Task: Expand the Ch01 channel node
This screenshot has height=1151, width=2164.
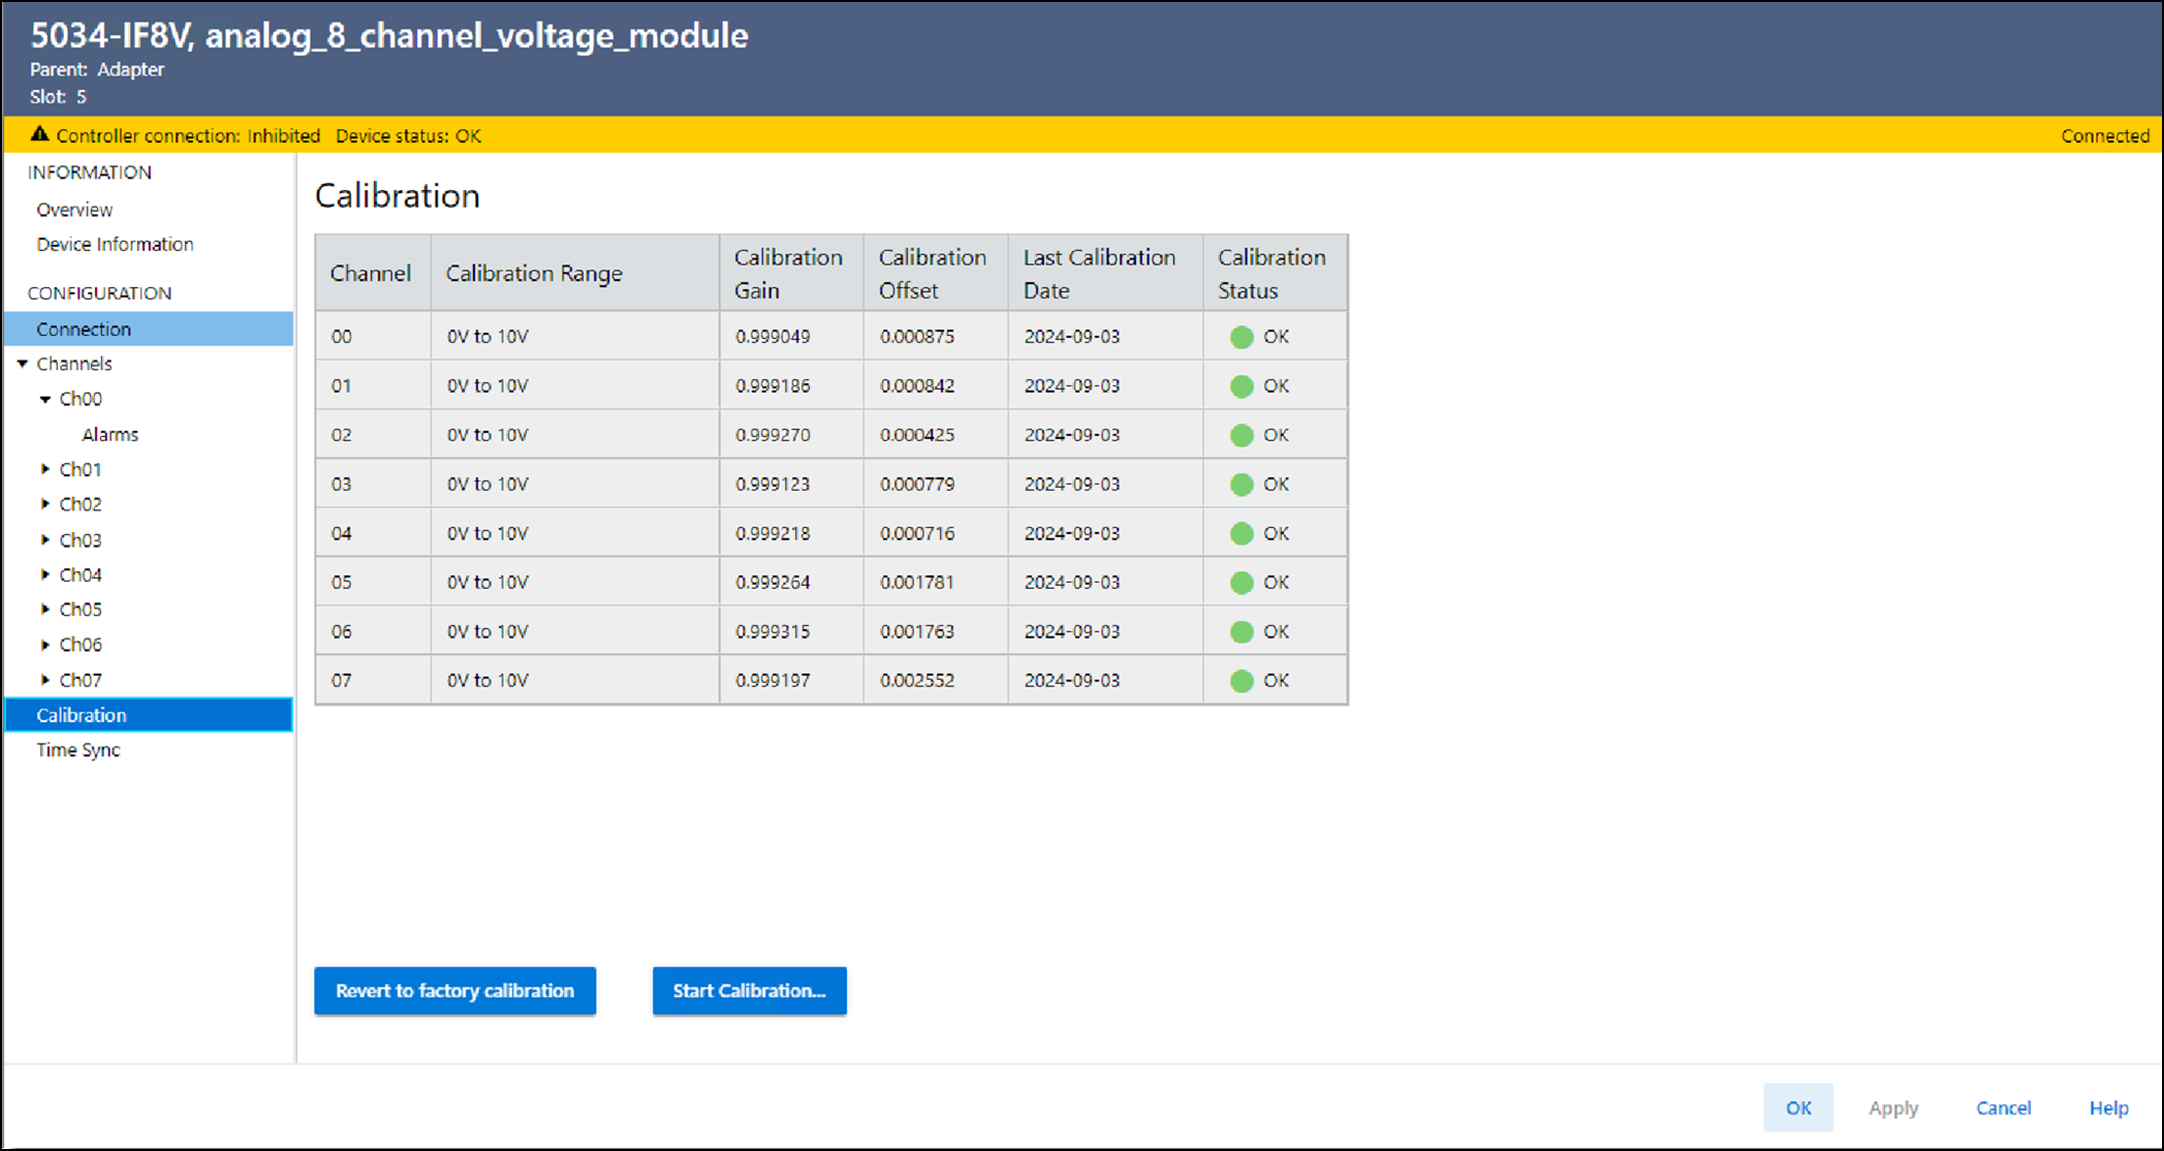Action: pos(45,469)
